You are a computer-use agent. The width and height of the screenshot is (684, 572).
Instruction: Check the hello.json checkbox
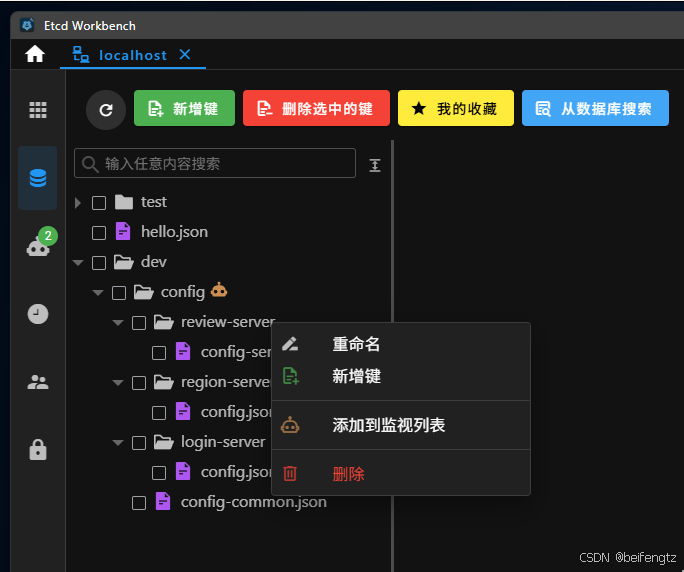click(x=99, y=233)
